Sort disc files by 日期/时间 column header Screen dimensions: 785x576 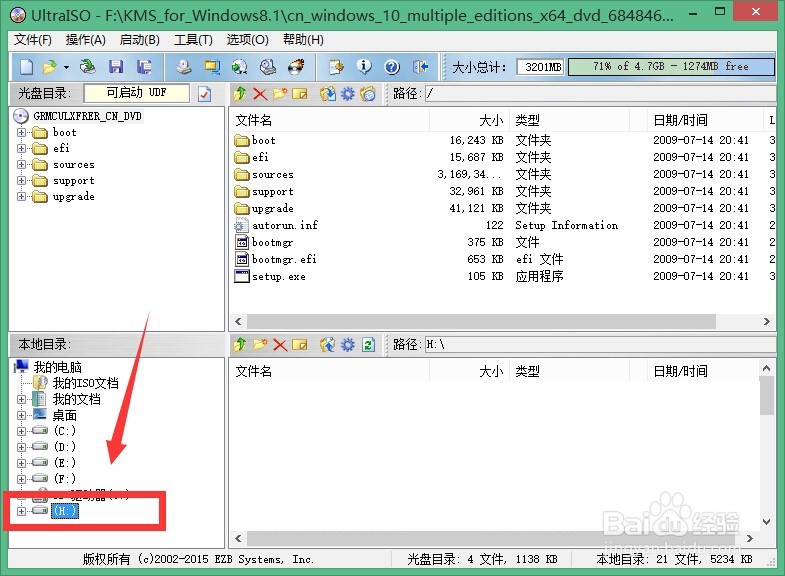(705, 120)
